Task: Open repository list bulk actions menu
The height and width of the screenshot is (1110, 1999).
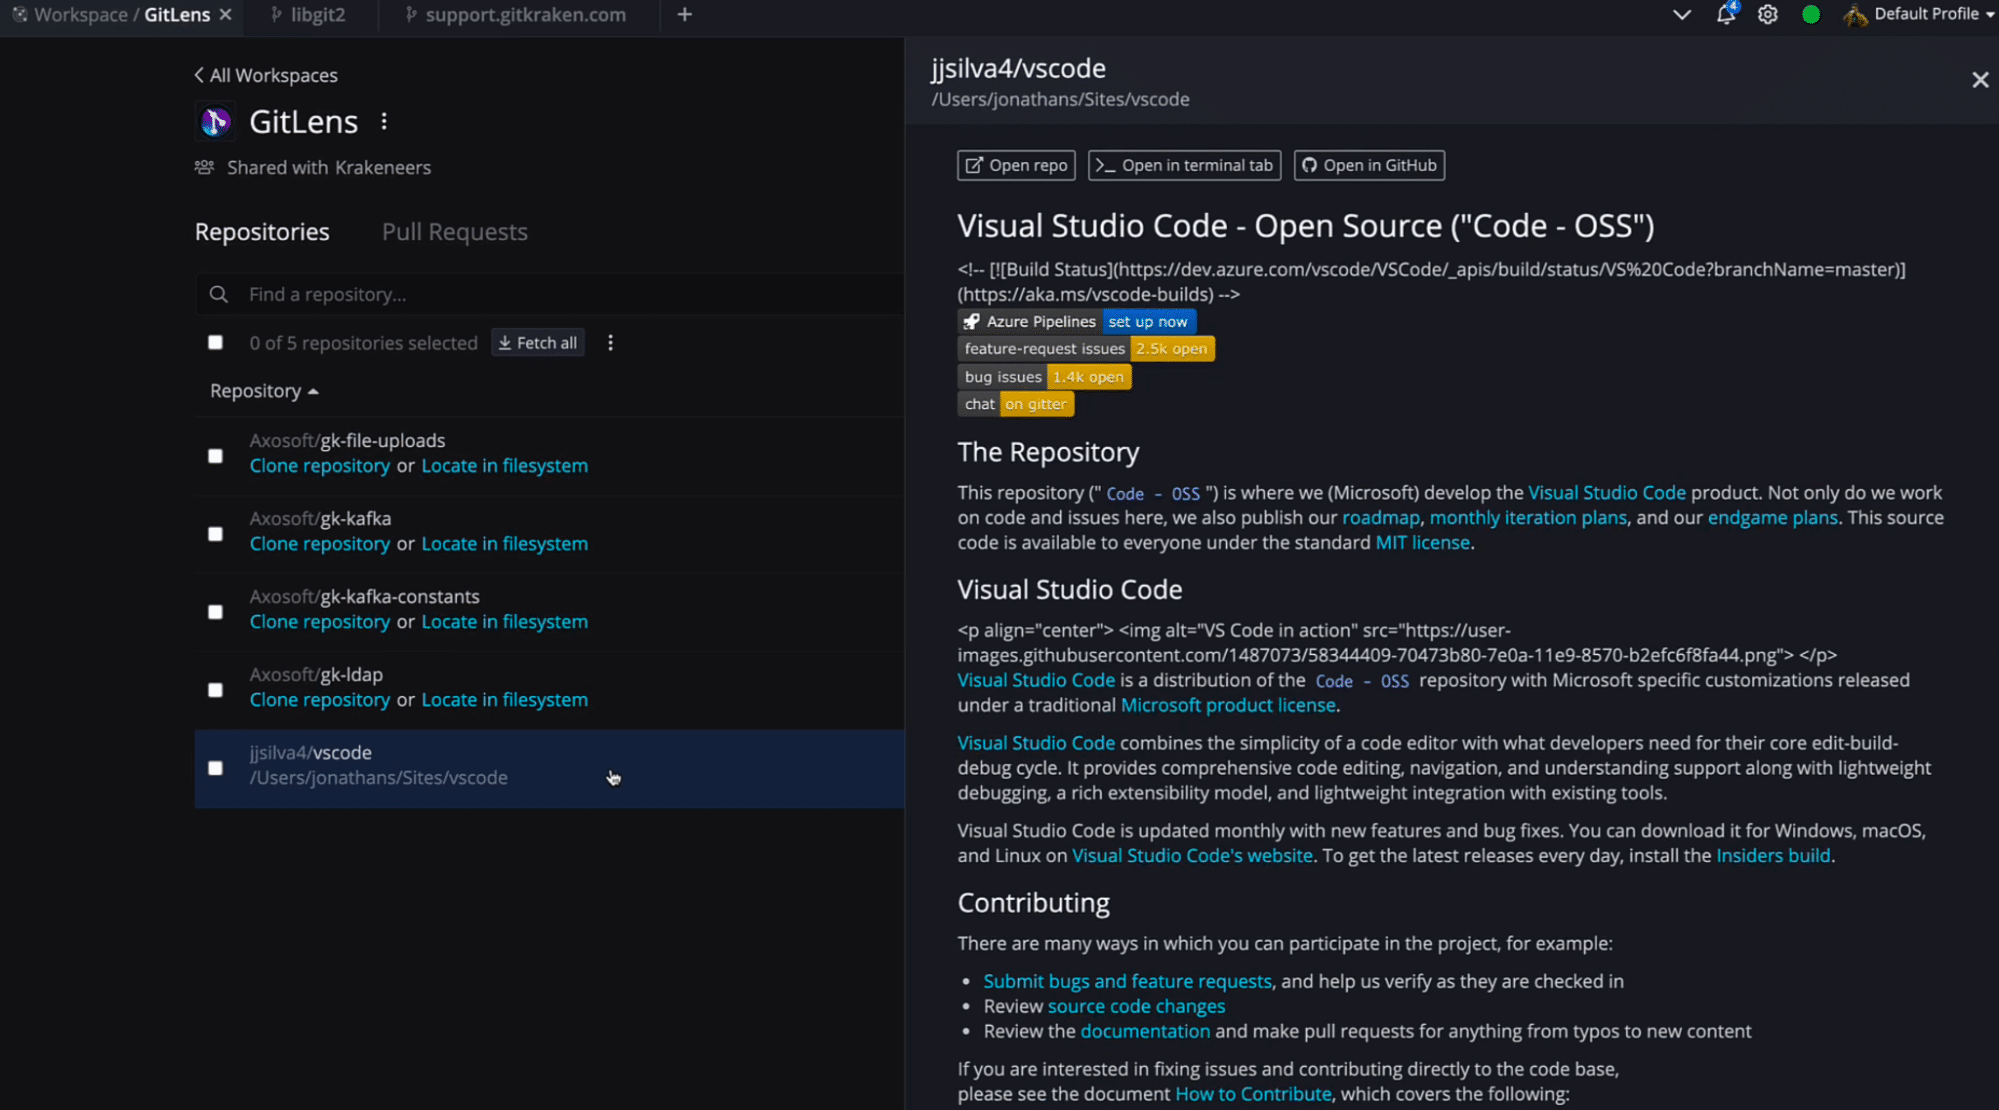Action: [x=610, y=343]
